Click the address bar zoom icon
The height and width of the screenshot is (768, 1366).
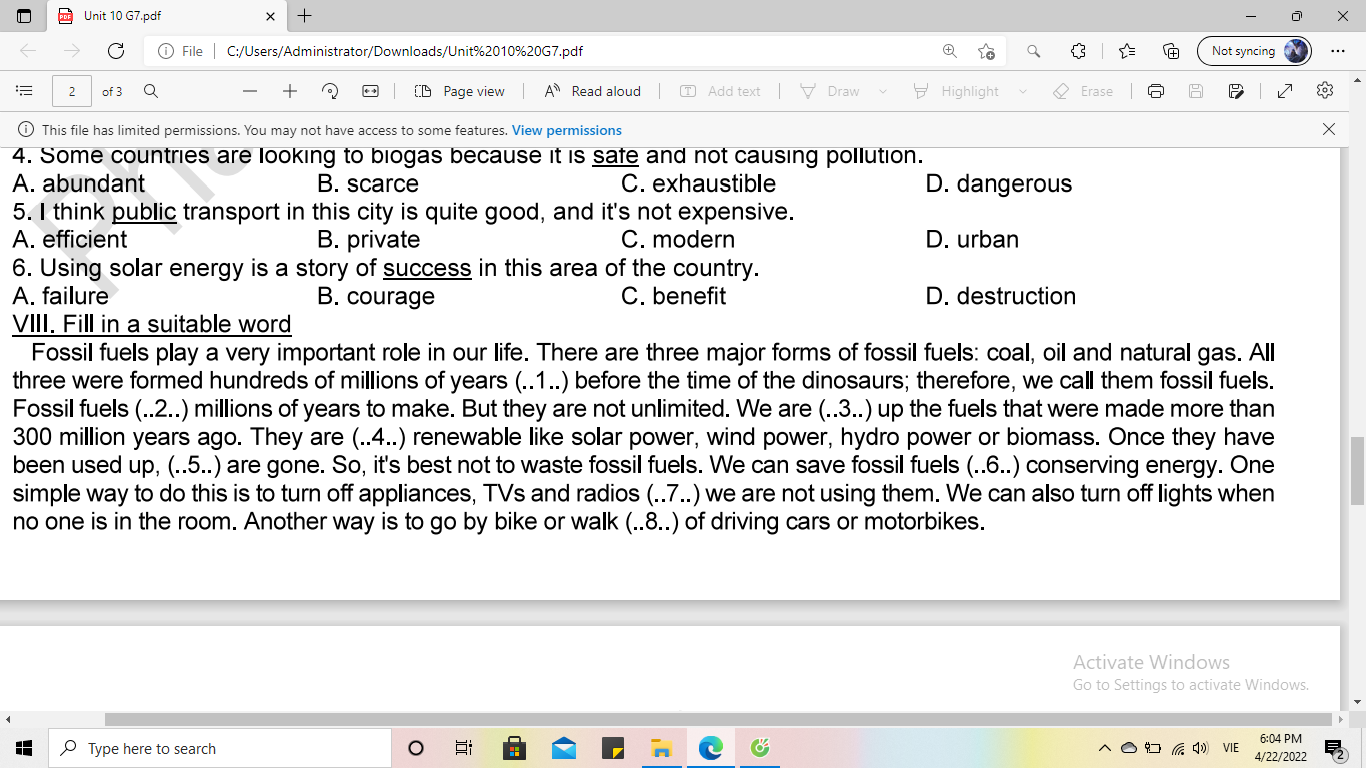point(949,51)
